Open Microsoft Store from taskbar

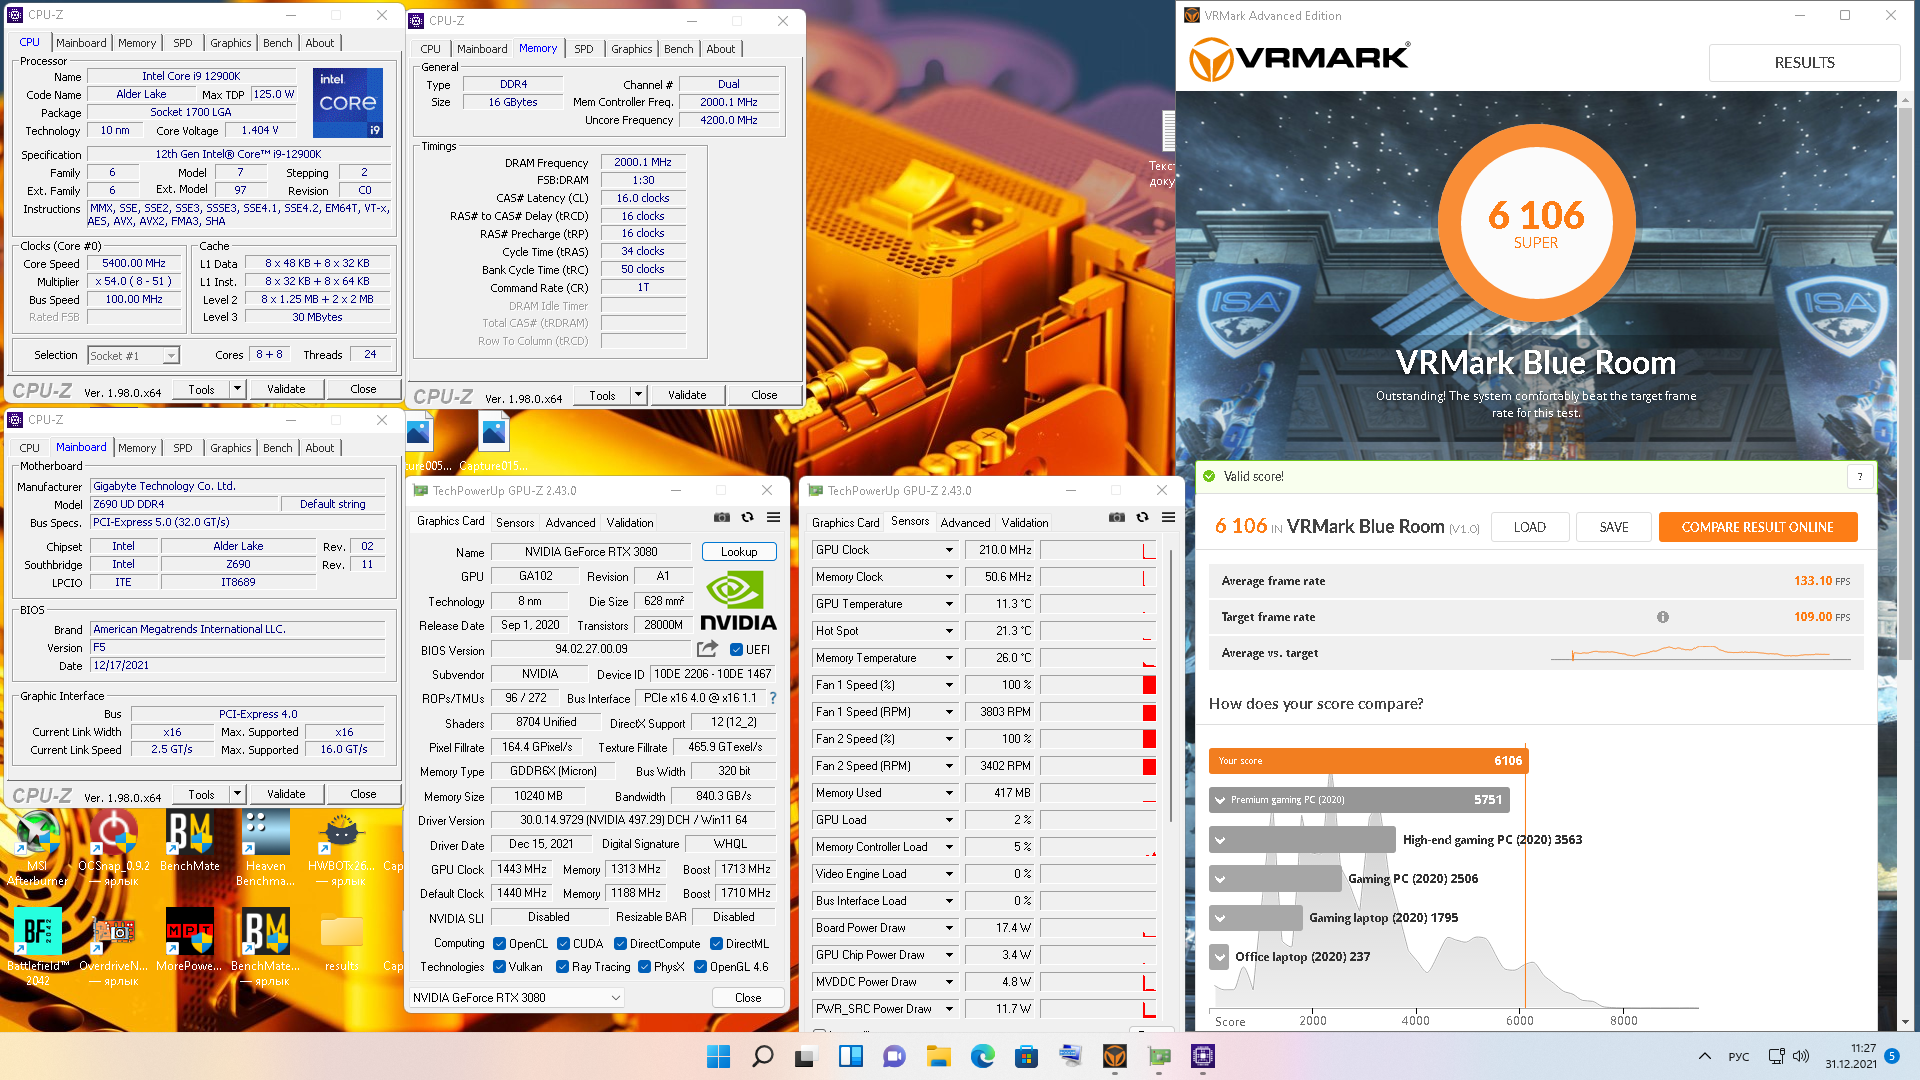[x=1026, y=1056]
